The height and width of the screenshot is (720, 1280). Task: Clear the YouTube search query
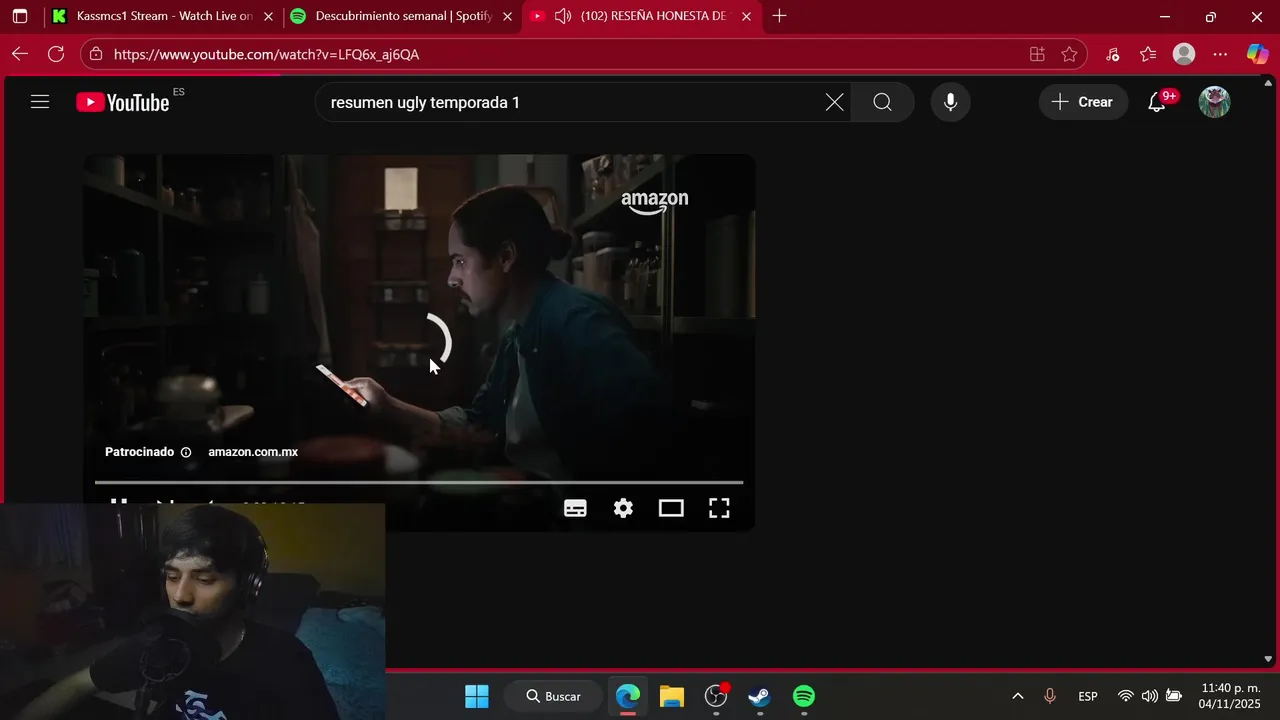click(834, 102)
